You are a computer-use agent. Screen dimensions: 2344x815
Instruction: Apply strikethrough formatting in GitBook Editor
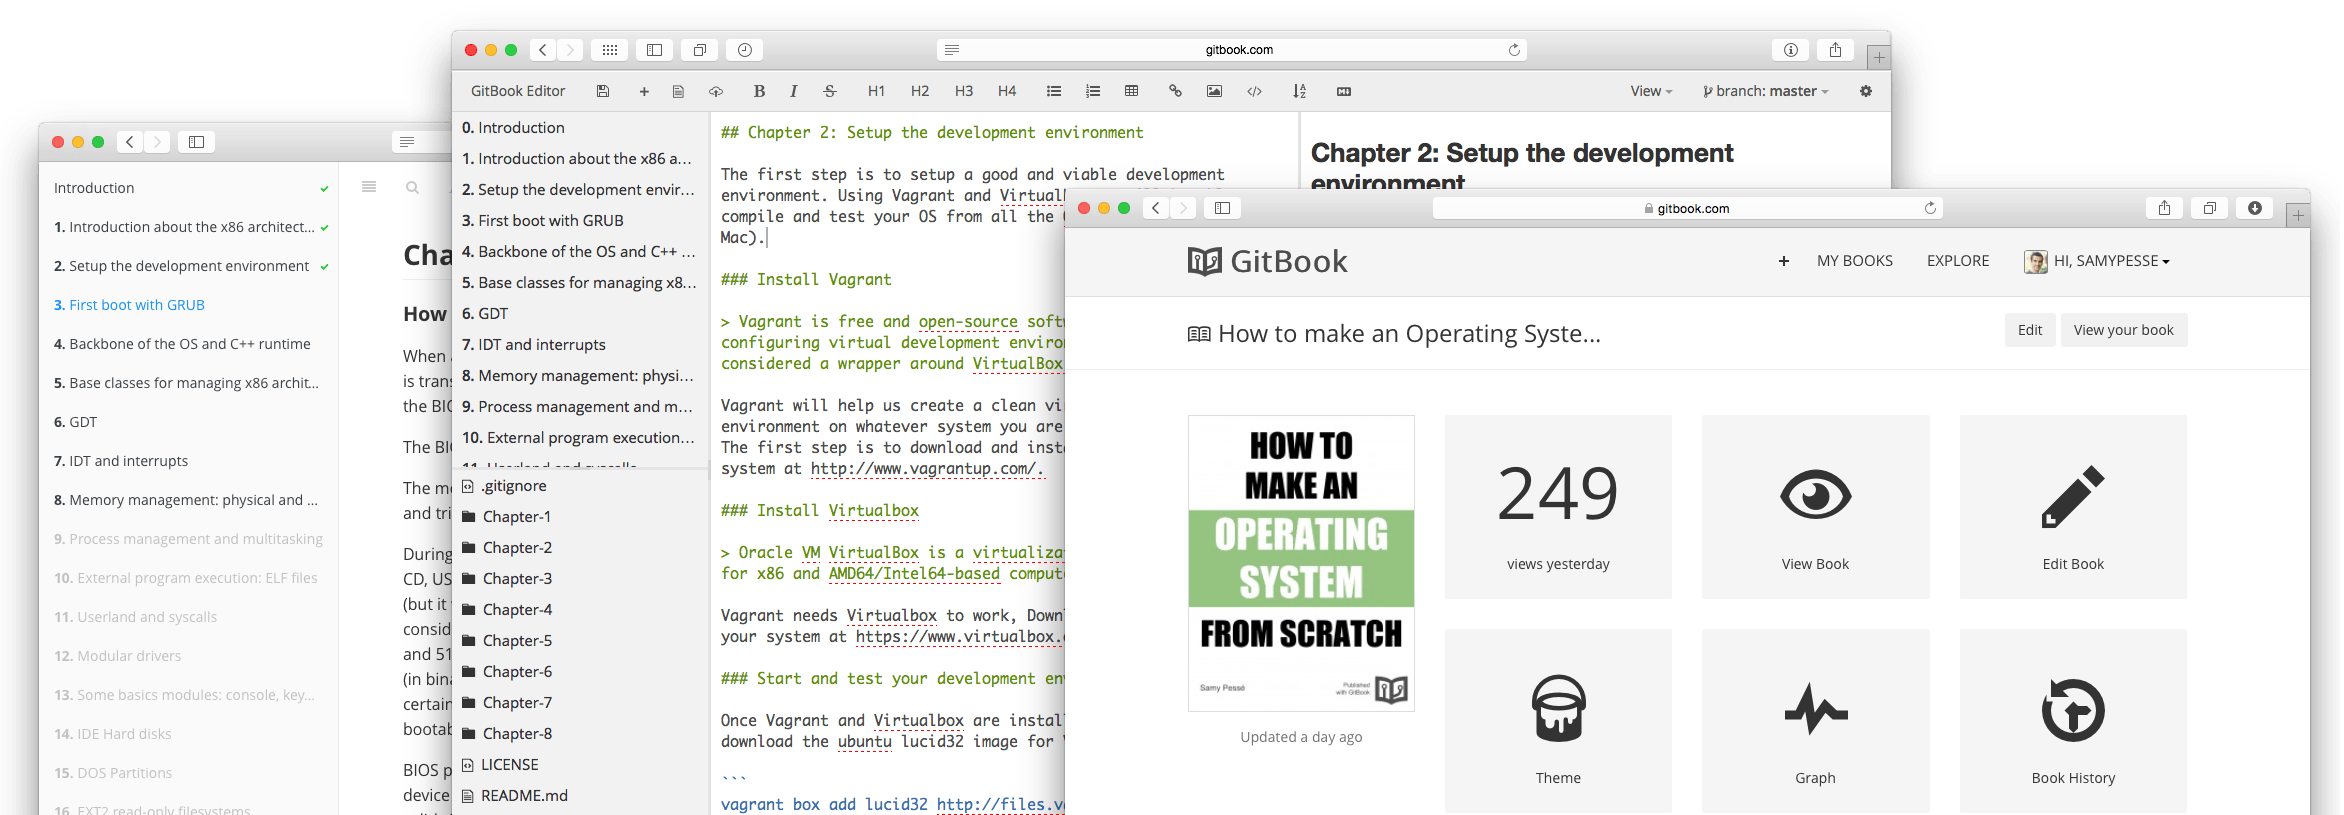coord(830,91)
